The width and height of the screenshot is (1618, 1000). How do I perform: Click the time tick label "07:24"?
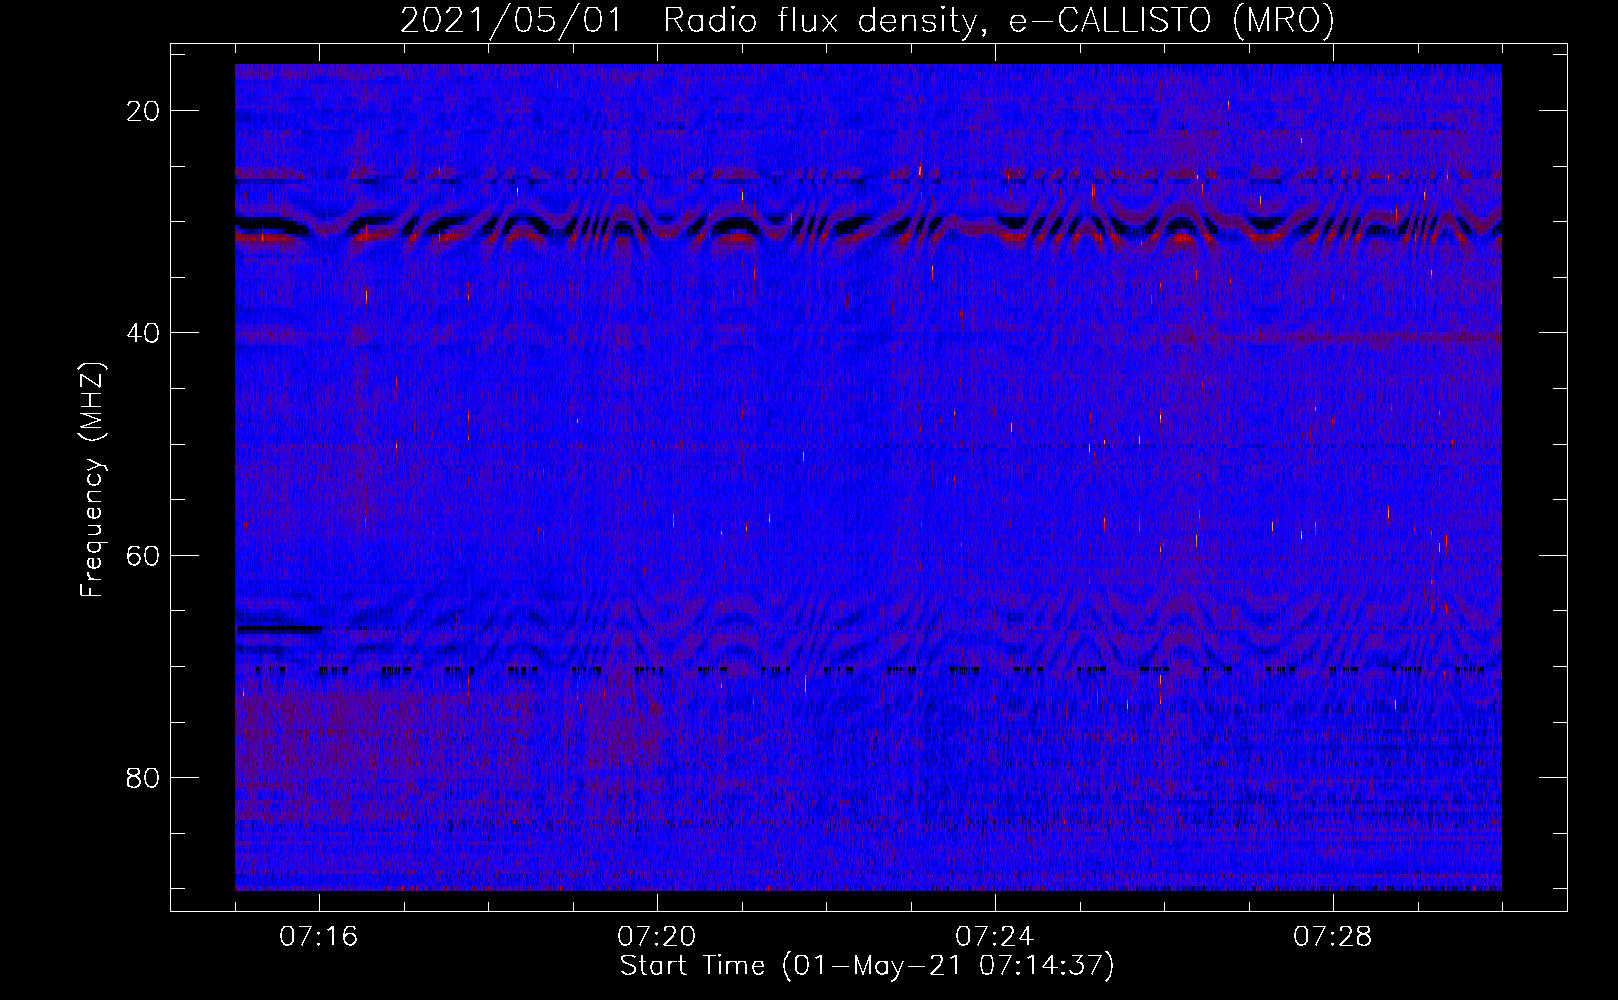tap(995, 937)
